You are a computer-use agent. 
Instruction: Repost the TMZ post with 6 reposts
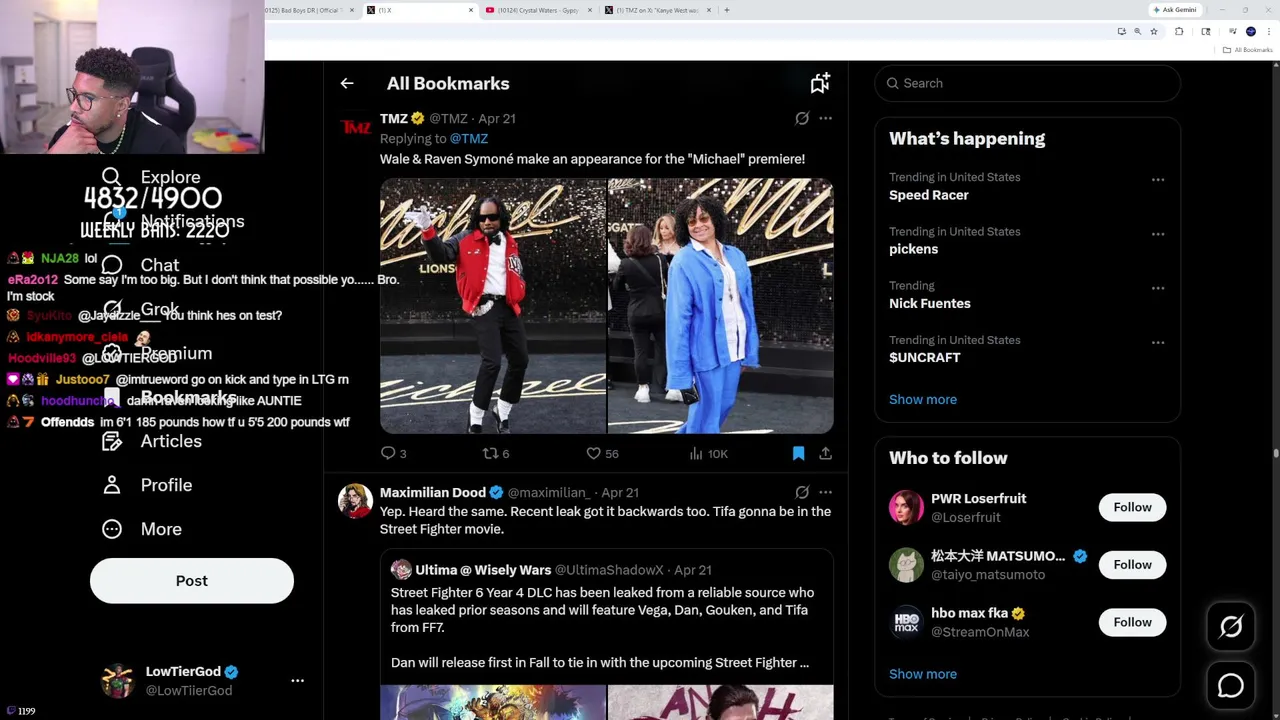click(496, 453)
